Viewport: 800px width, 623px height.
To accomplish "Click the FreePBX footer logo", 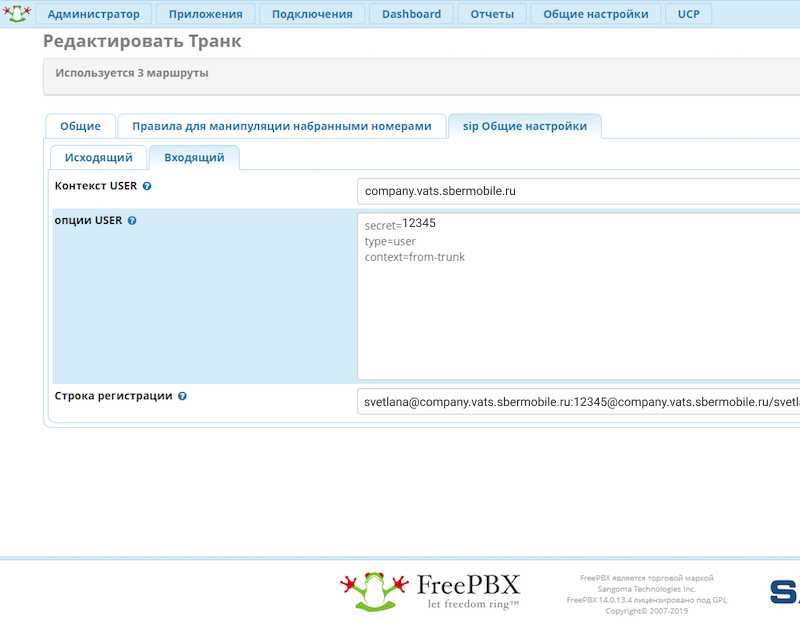I will (x=430, y=590).
